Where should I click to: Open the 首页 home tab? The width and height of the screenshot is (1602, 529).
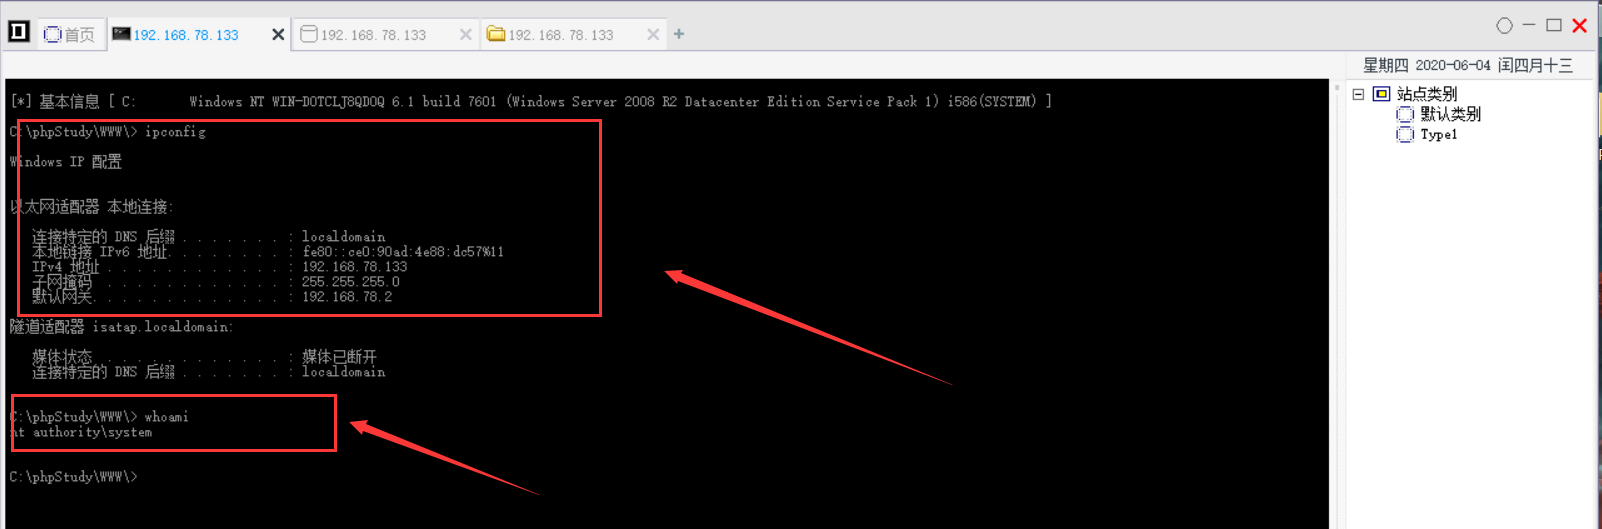69,34
